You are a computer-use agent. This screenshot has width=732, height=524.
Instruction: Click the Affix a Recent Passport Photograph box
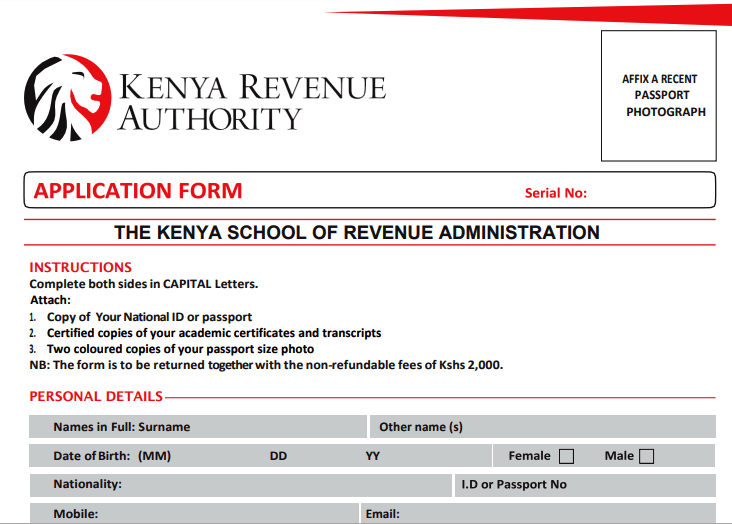click(659, 96)
